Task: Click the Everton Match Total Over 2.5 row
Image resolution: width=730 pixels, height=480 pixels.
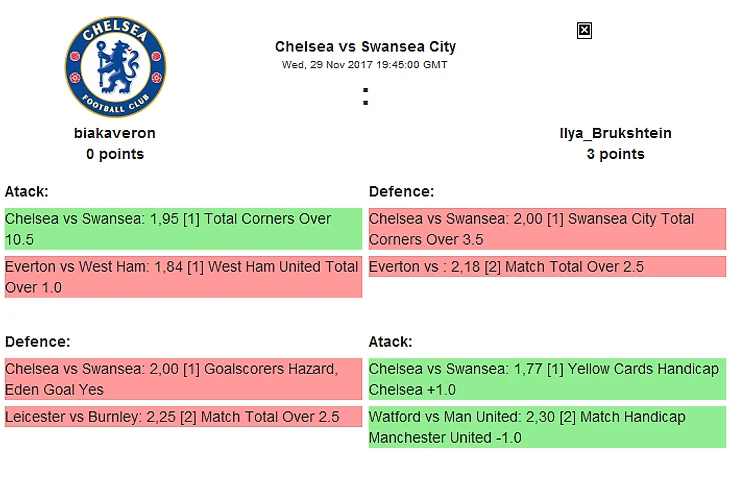Action: pyautogui.click(x=546, y=267)
